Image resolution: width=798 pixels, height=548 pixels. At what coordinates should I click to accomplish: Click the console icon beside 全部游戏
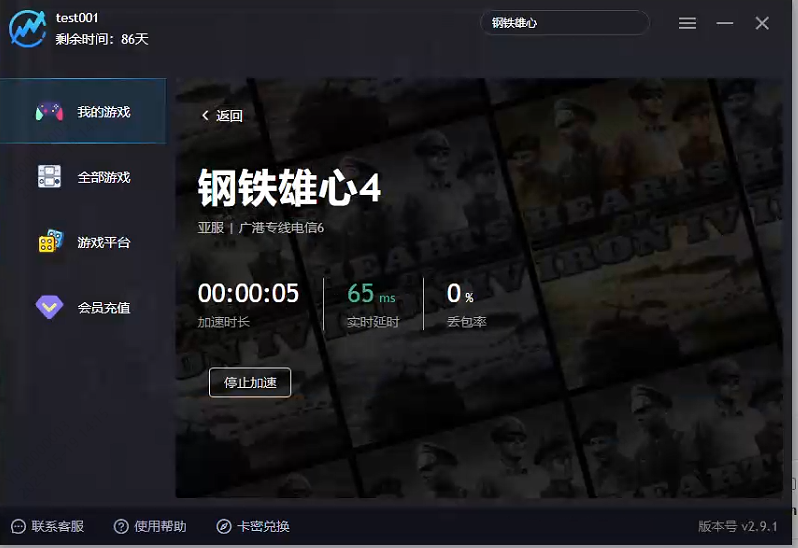tap(49, 177)
